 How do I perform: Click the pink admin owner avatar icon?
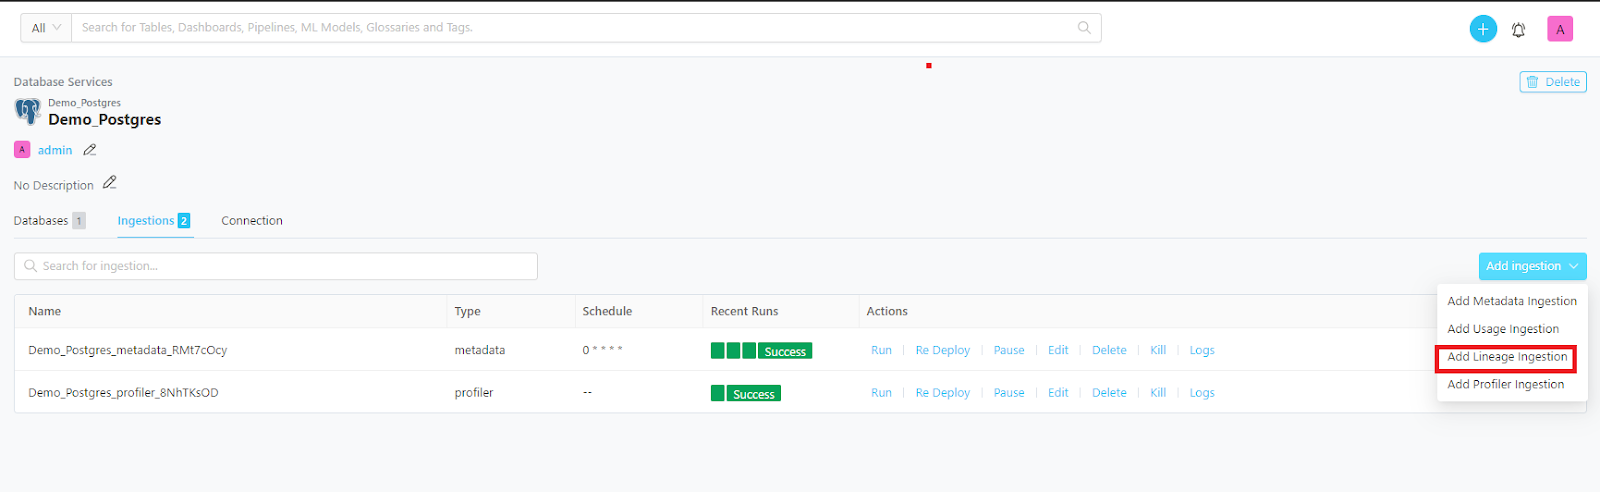(22, 150)
